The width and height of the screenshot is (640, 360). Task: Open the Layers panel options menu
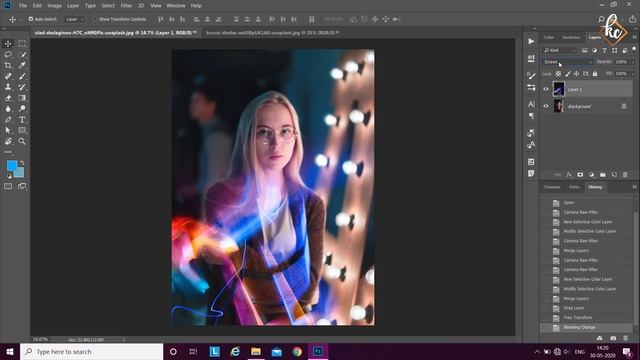(x=634, y=37)
